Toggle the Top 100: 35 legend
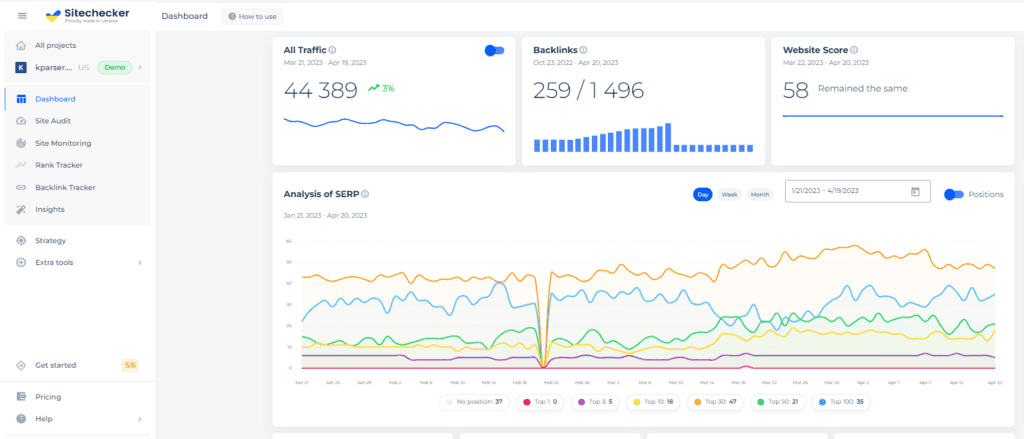This screenshot has width=1024, height=439. click(841, 402)
